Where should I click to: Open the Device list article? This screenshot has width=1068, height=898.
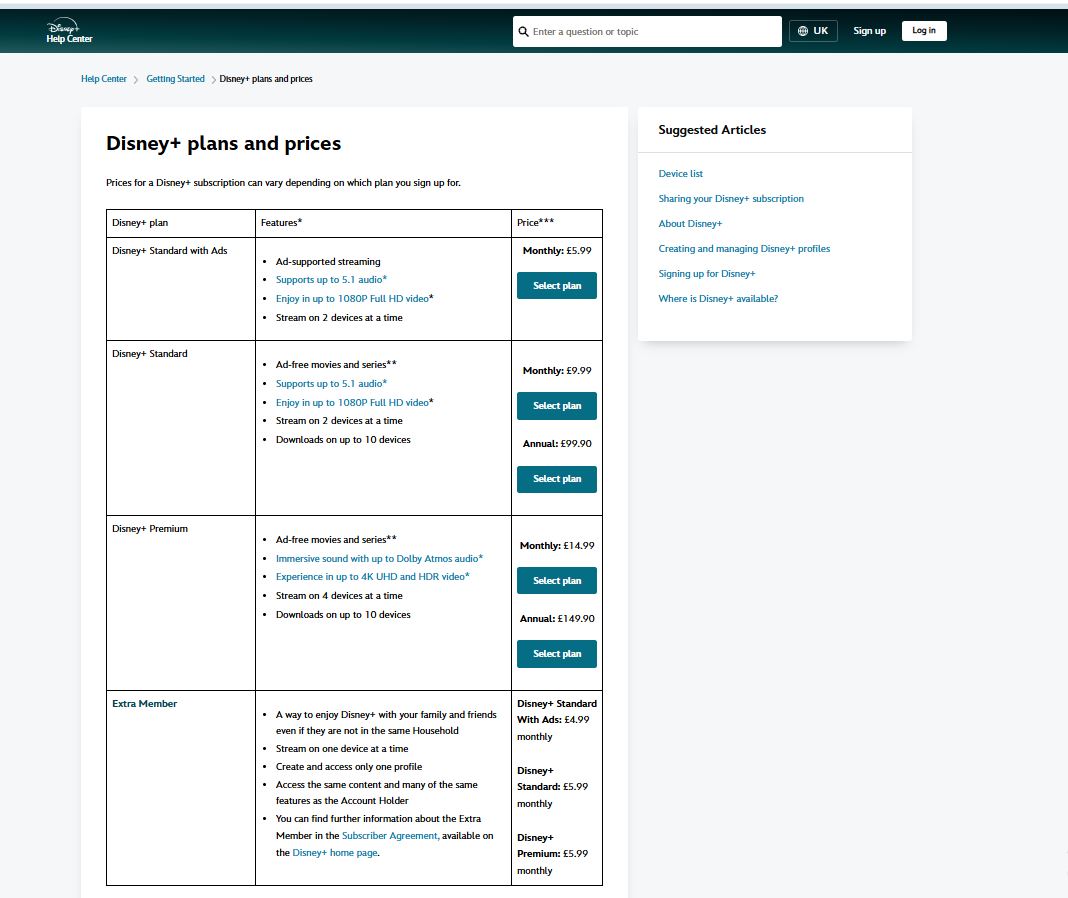click(x=680, y=174)
